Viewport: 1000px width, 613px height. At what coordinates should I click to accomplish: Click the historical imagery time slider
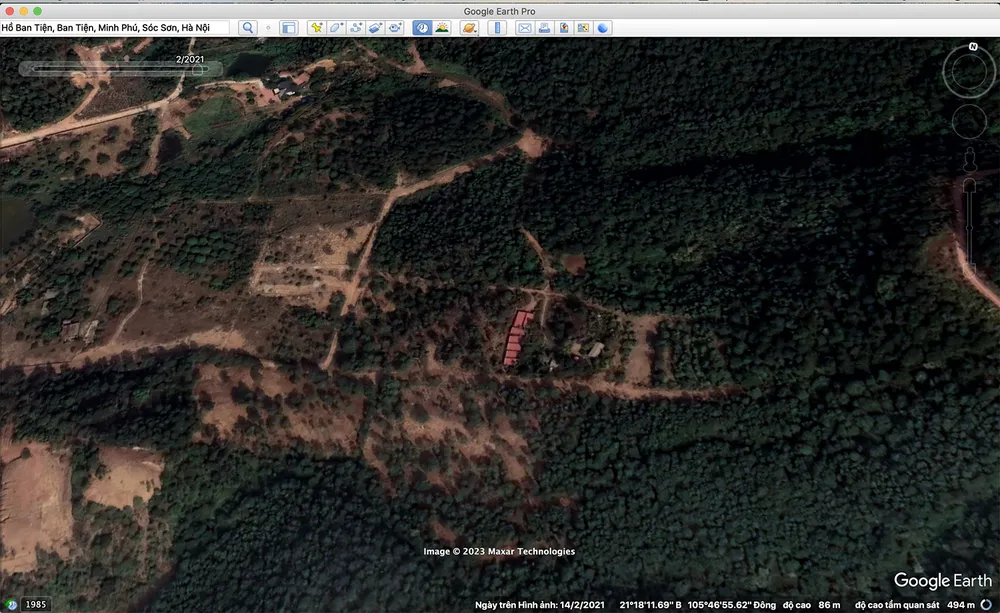(115, 70)
